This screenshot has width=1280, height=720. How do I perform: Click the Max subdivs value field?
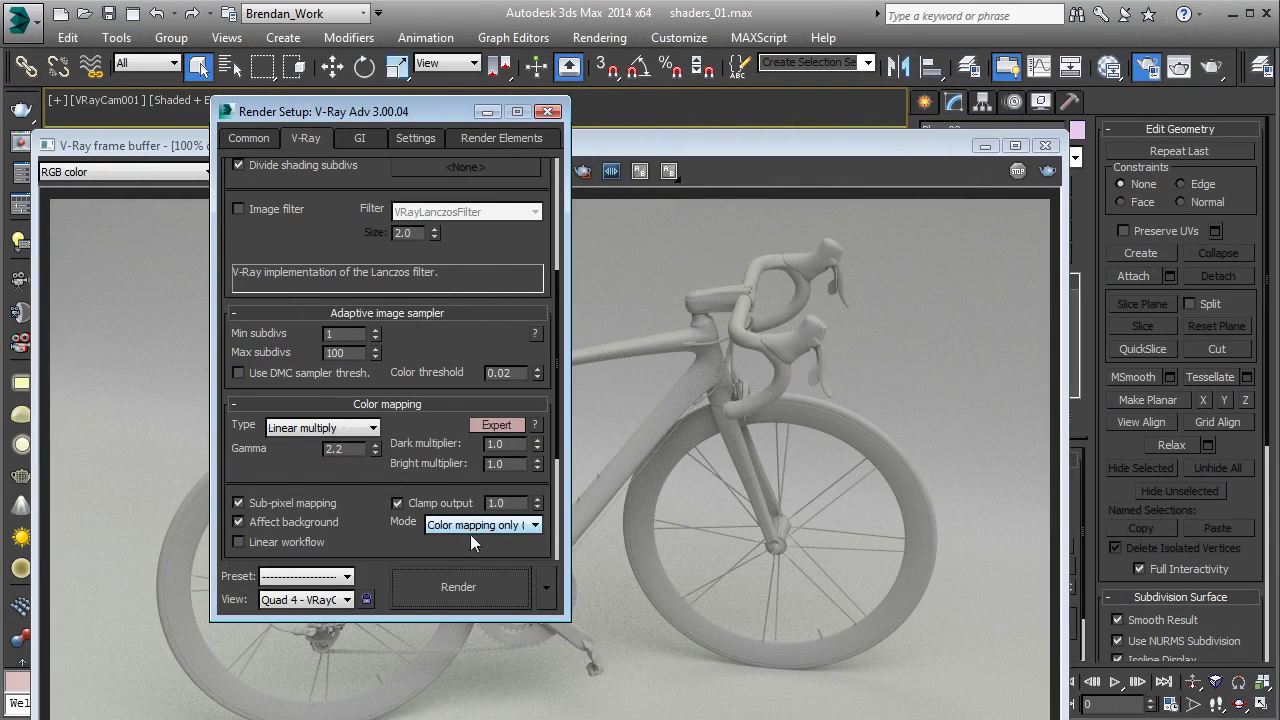345,353
